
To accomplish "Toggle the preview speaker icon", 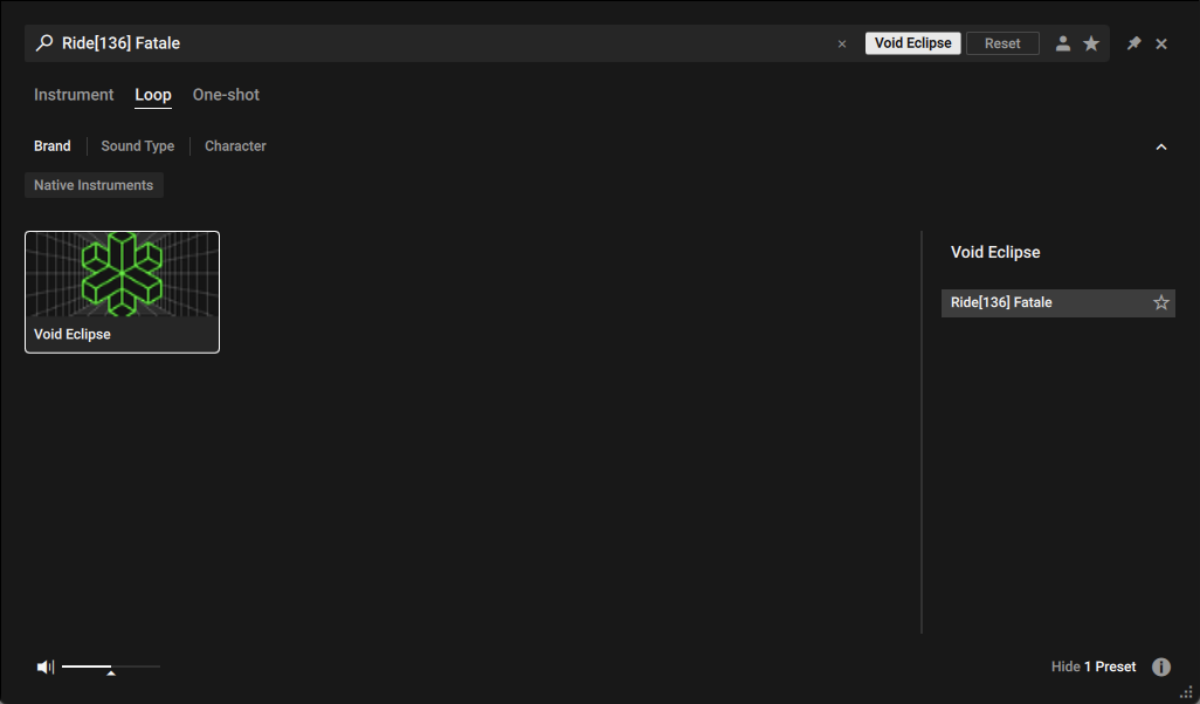I will tap(45, 667).
